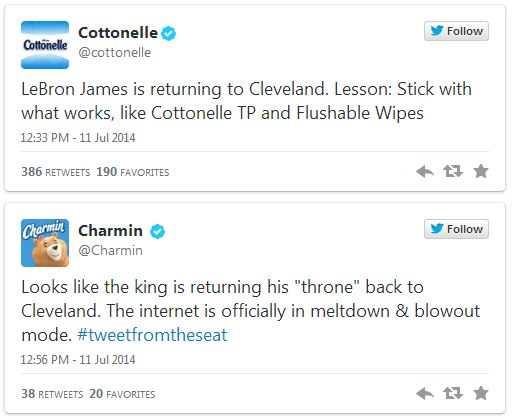Viewport: 512px width, 420px height.
Task: Open the @cottonelle handle link
Action: [x=114, y=53]
